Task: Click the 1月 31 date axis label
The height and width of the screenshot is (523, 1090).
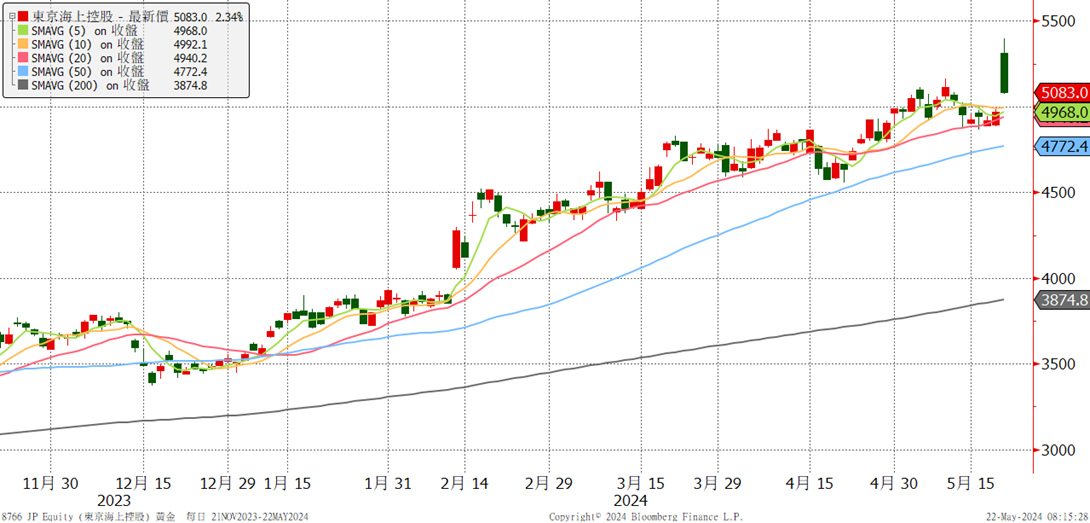Action: coord(389,484)
